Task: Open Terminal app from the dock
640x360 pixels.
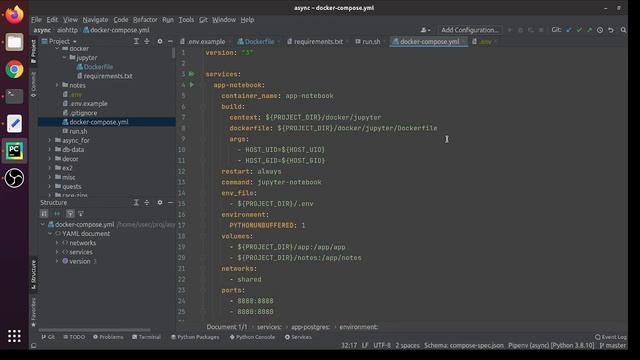Action: pyautogui.click(x=14, y=96)
